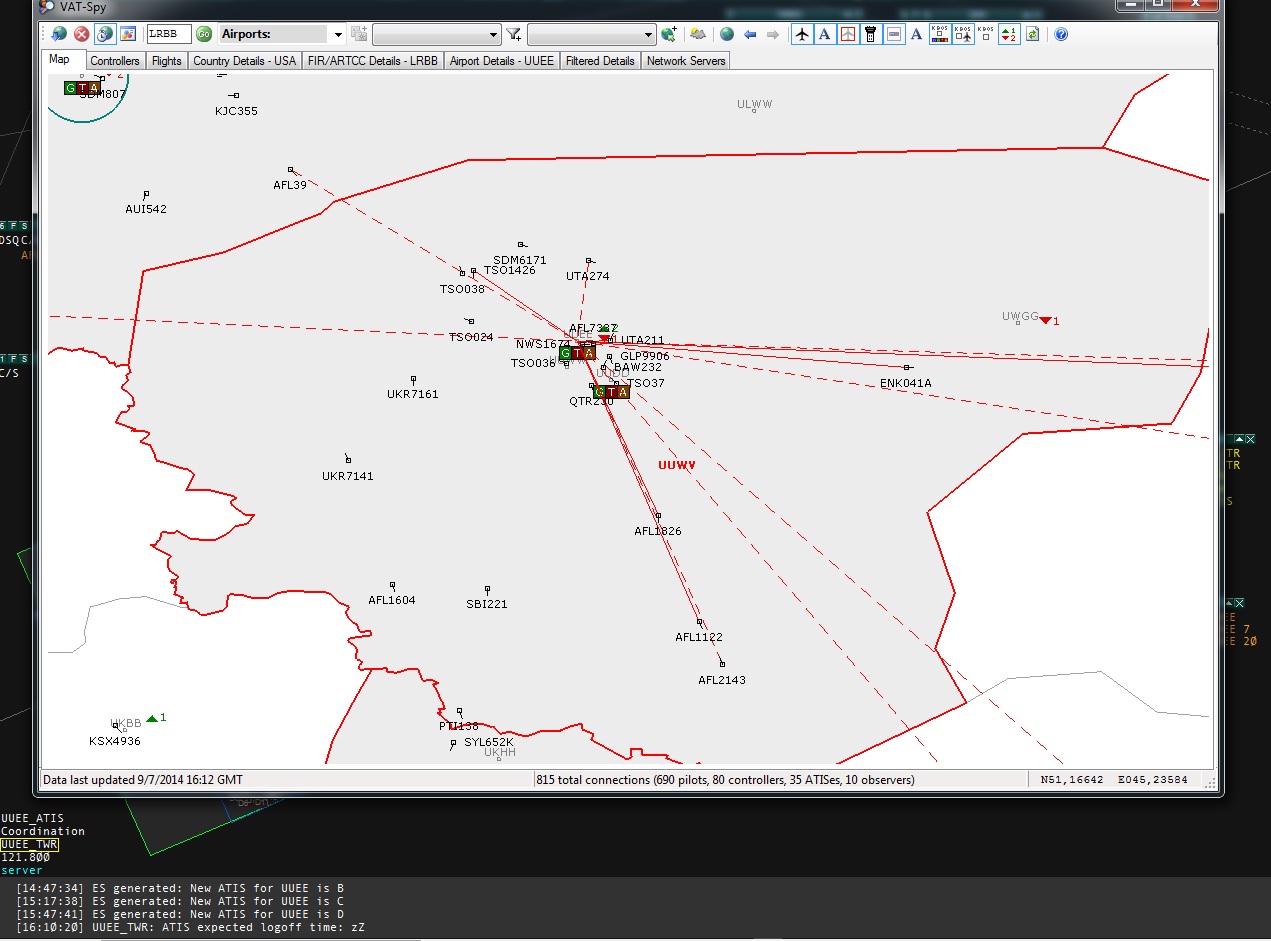This screenshot has height=941, width=1271.
Task: Select aircraft UKR7161 on the map
Action: coord(413,379)
